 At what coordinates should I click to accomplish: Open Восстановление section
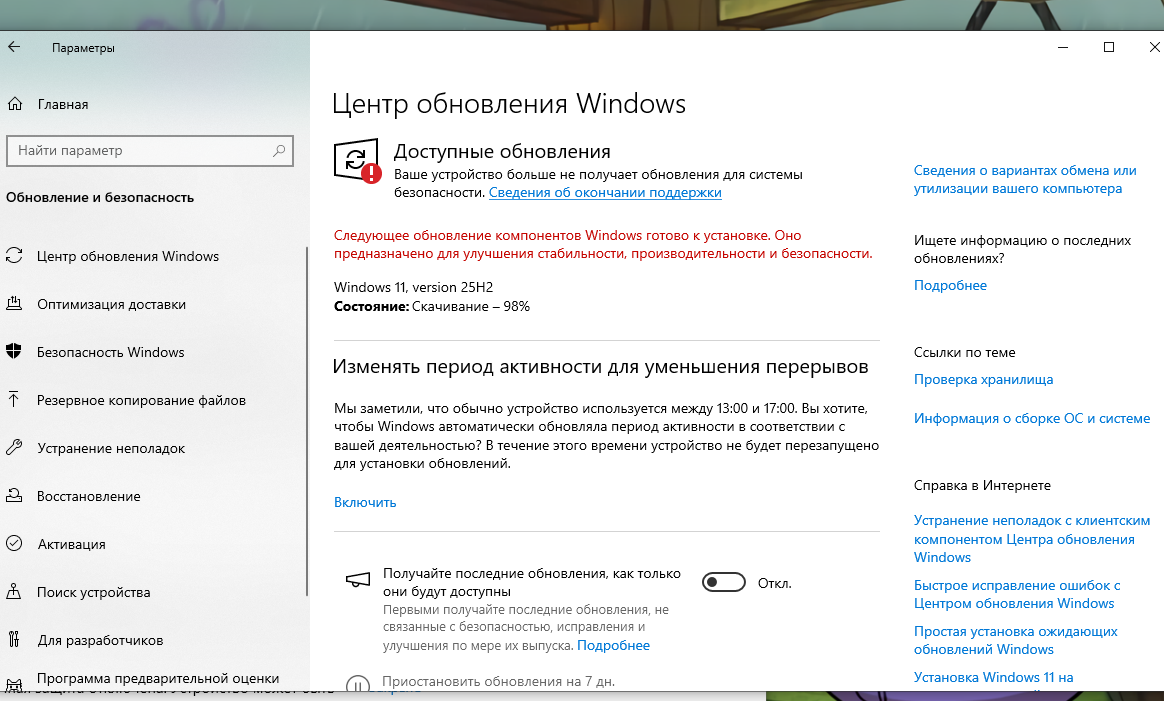[88, 496]
